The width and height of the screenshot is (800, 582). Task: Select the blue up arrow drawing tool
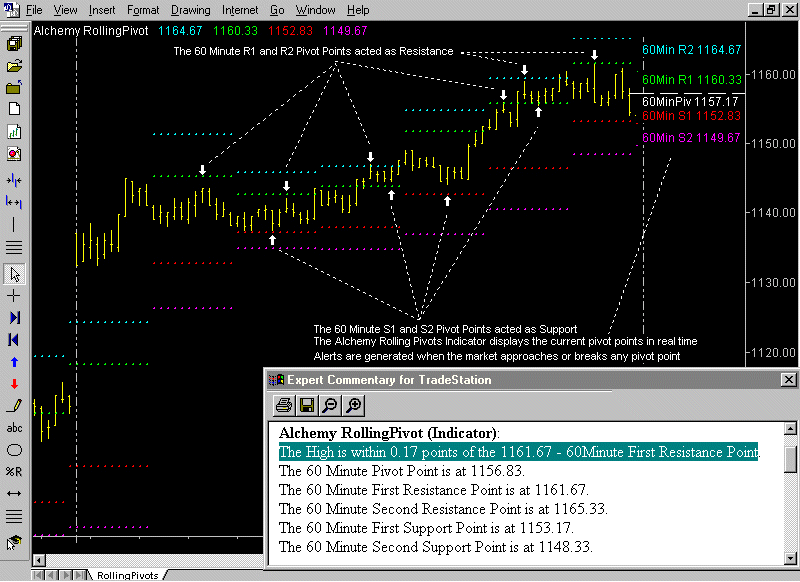click(14, 362)
